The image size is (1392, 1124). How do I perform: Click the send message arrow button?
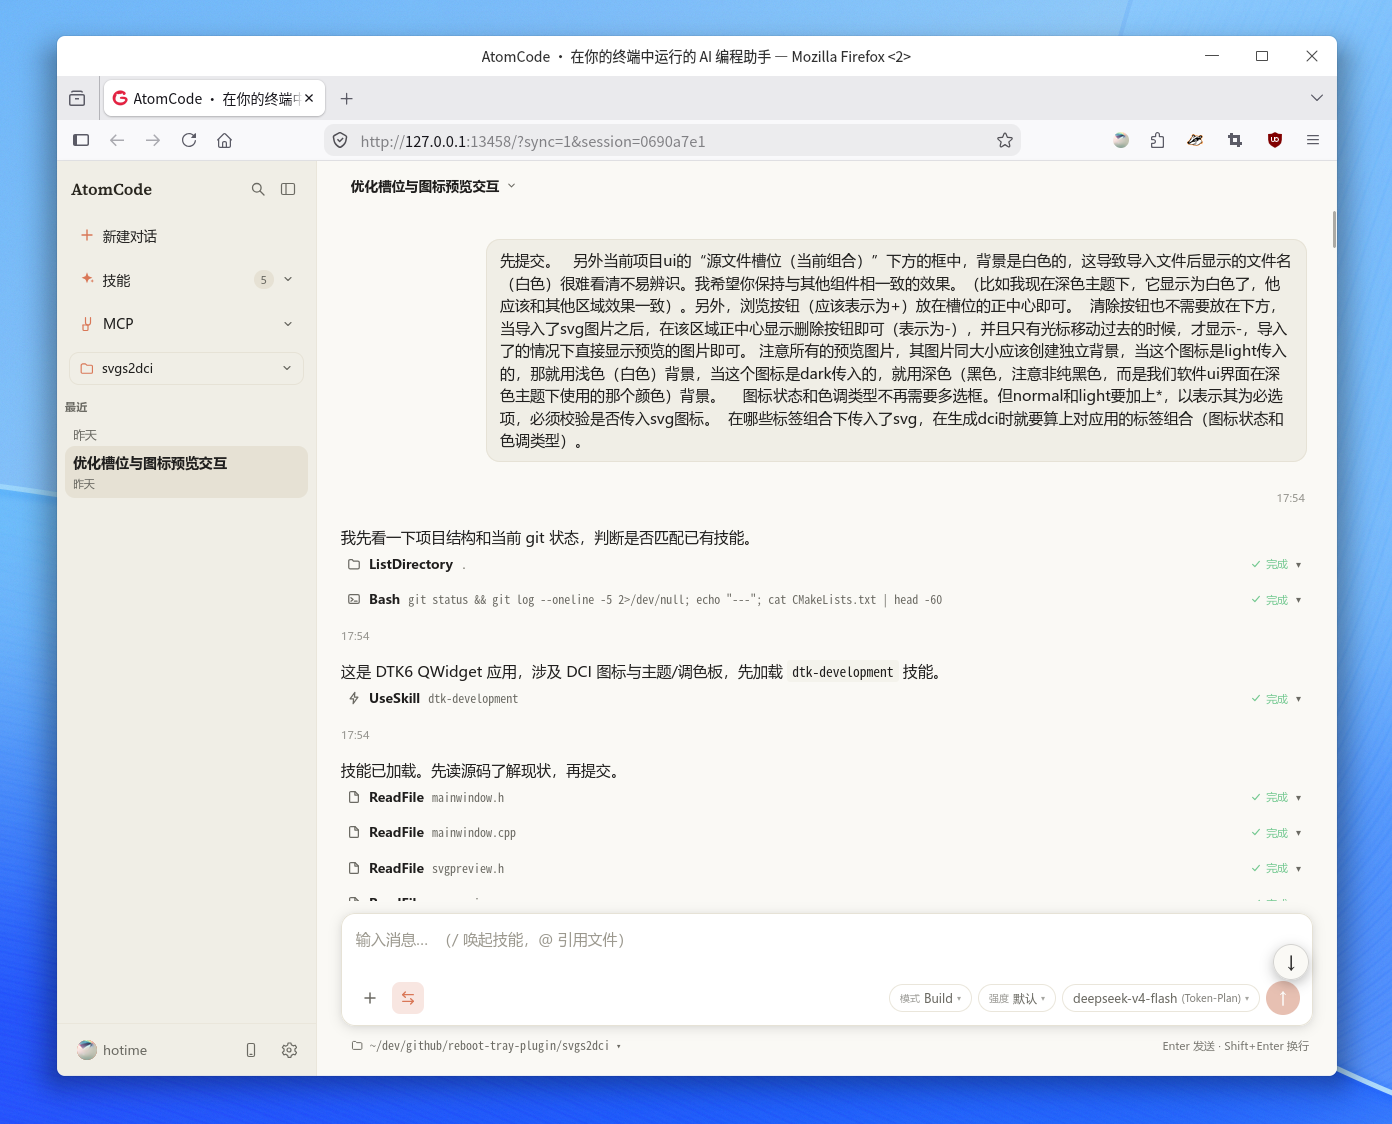point(1283,998)
